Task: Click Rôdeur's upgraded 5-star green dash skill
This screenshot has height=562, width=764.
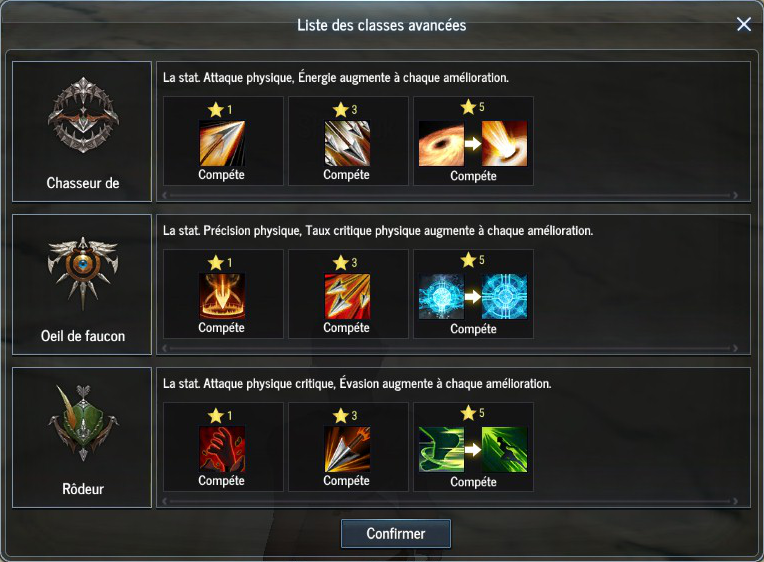Action: (x=504, y=449)
